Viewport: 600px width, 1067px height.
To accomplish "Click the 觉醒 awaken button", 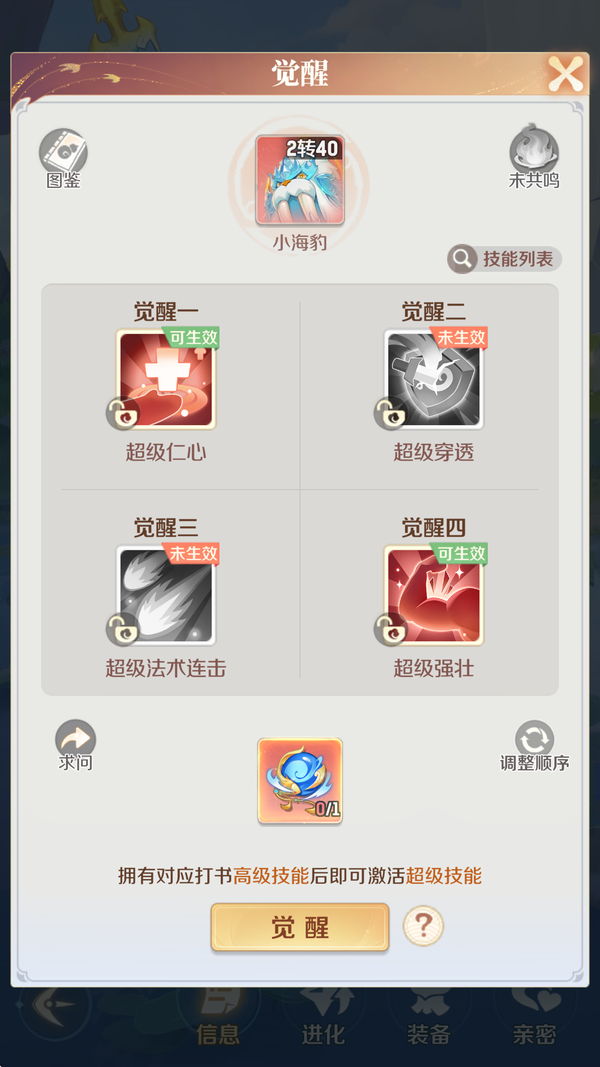I will click(300, 927).
